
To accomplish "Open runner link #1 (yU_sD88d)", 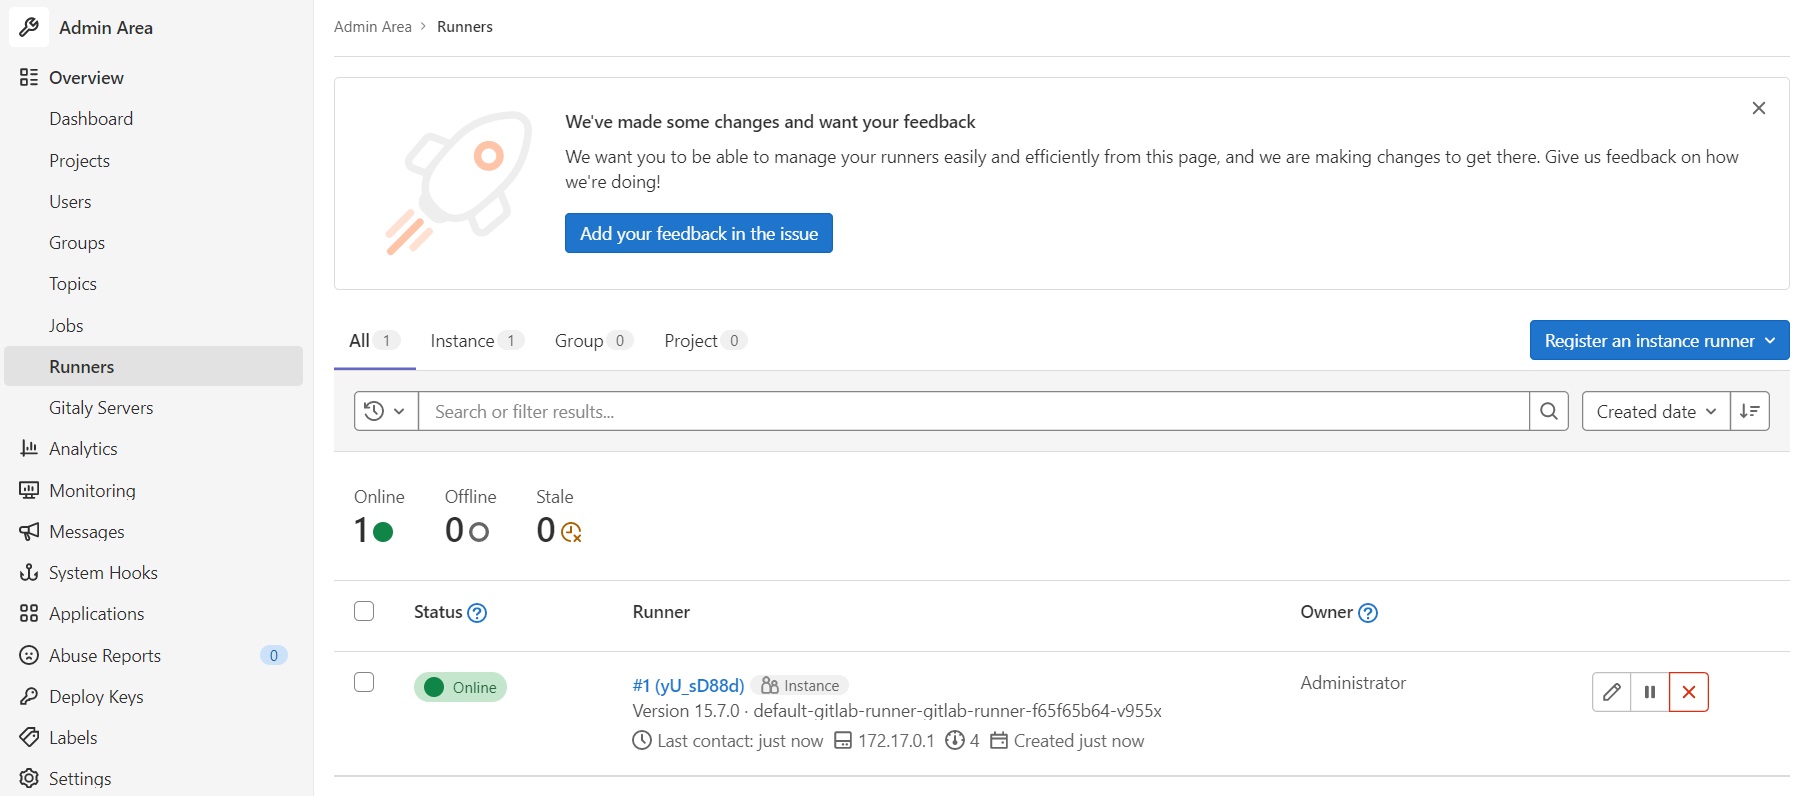I will pos(688,685).
